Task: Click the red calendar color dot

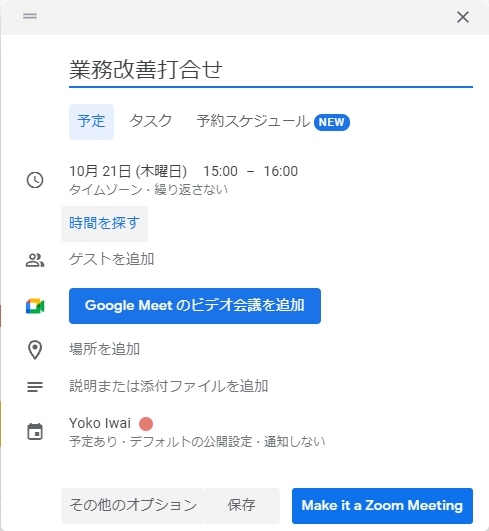Action: click(x=146, y=424)
